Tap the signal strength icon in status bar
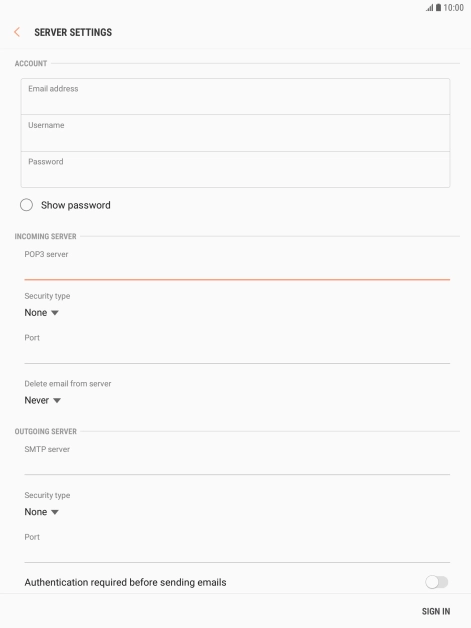 (x=429, y=8)
